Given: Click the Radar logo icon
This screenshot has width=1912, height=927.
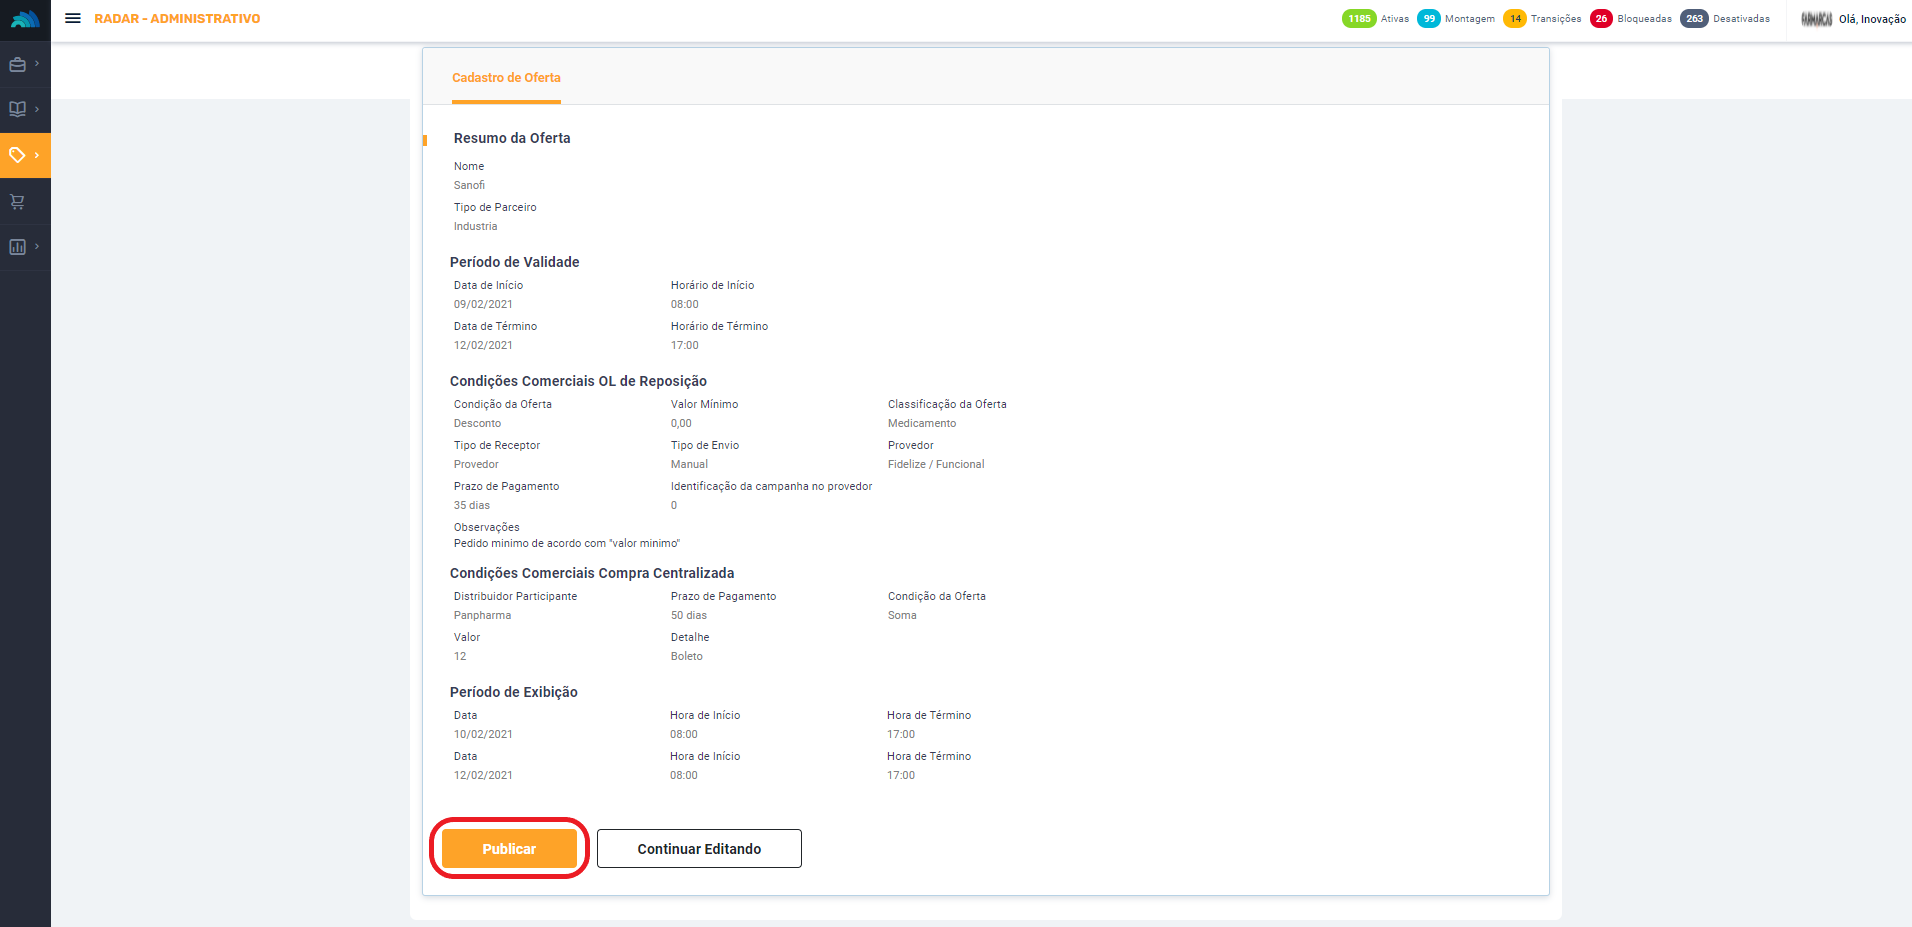Looking at the screenshot, I should click(x=25, y=19).
